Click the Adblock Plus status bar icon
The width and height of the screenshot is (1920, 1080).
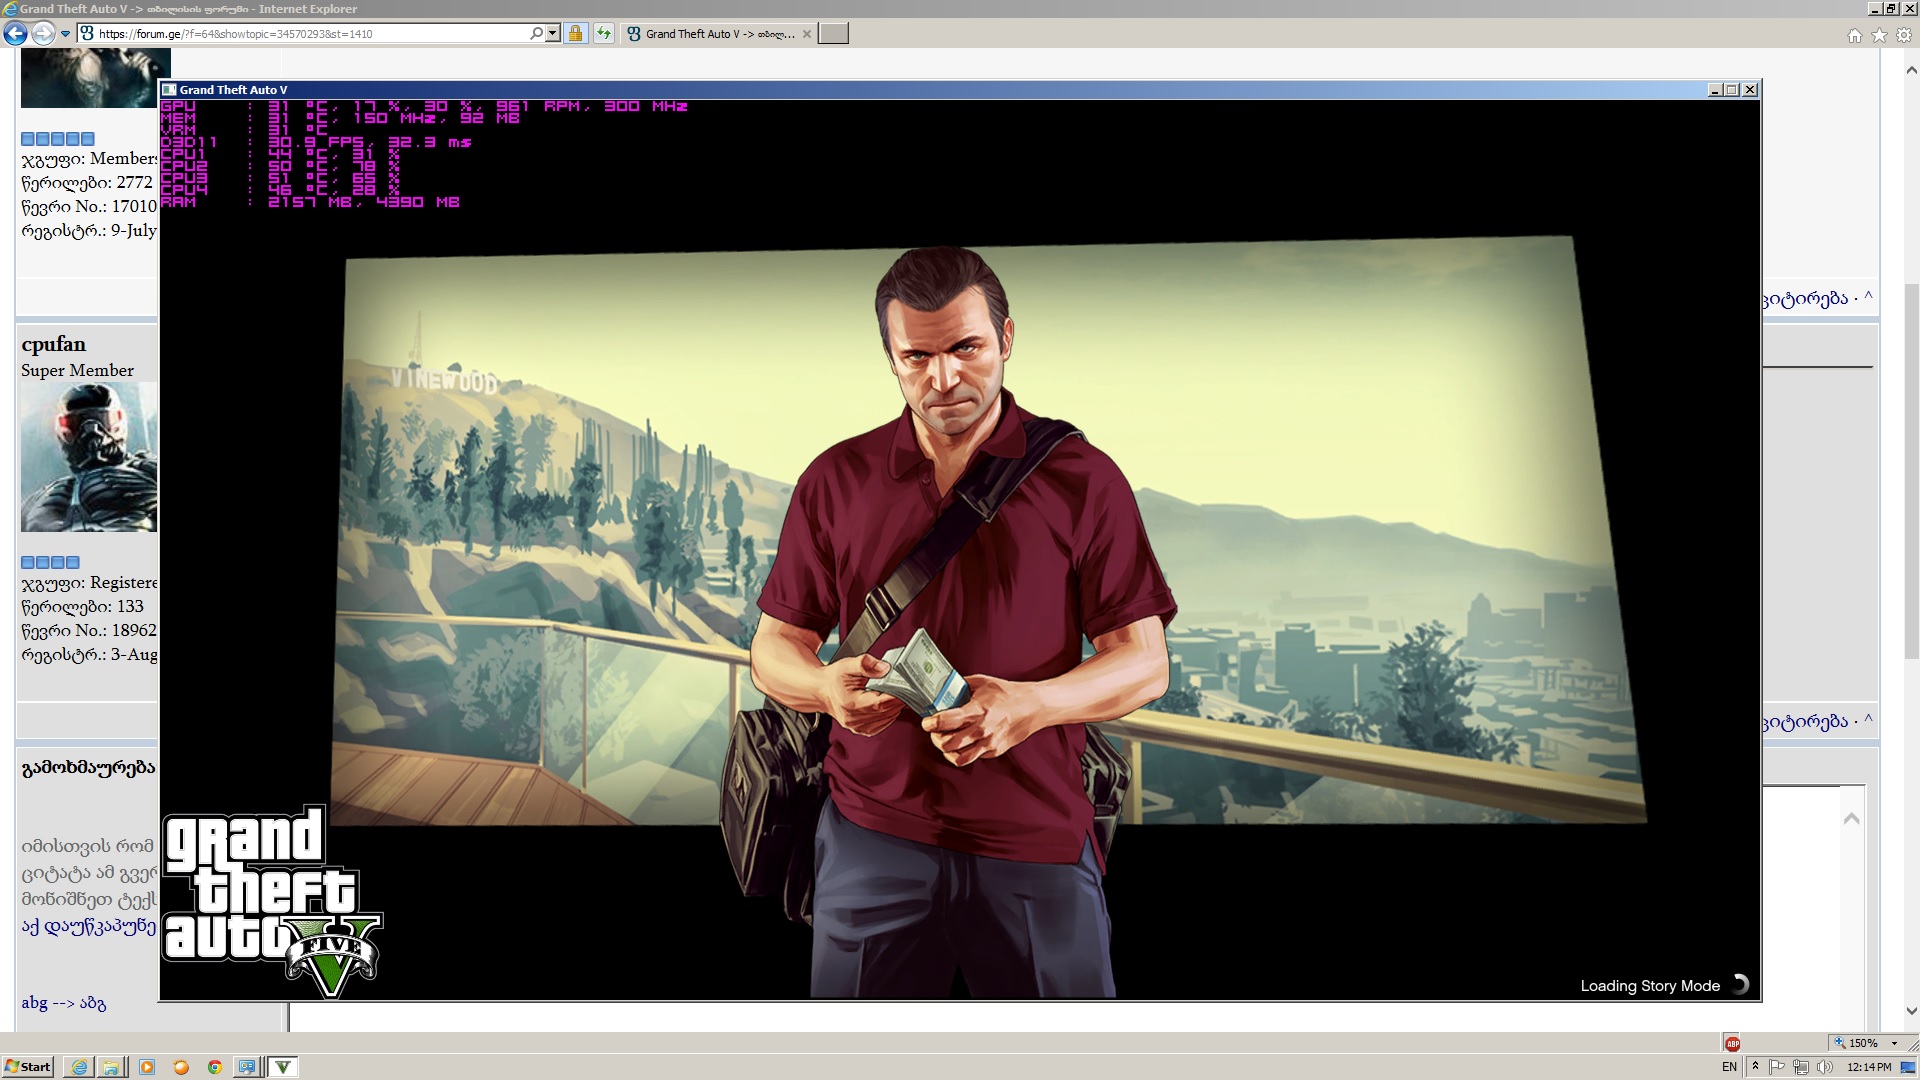[1733, 1043]
